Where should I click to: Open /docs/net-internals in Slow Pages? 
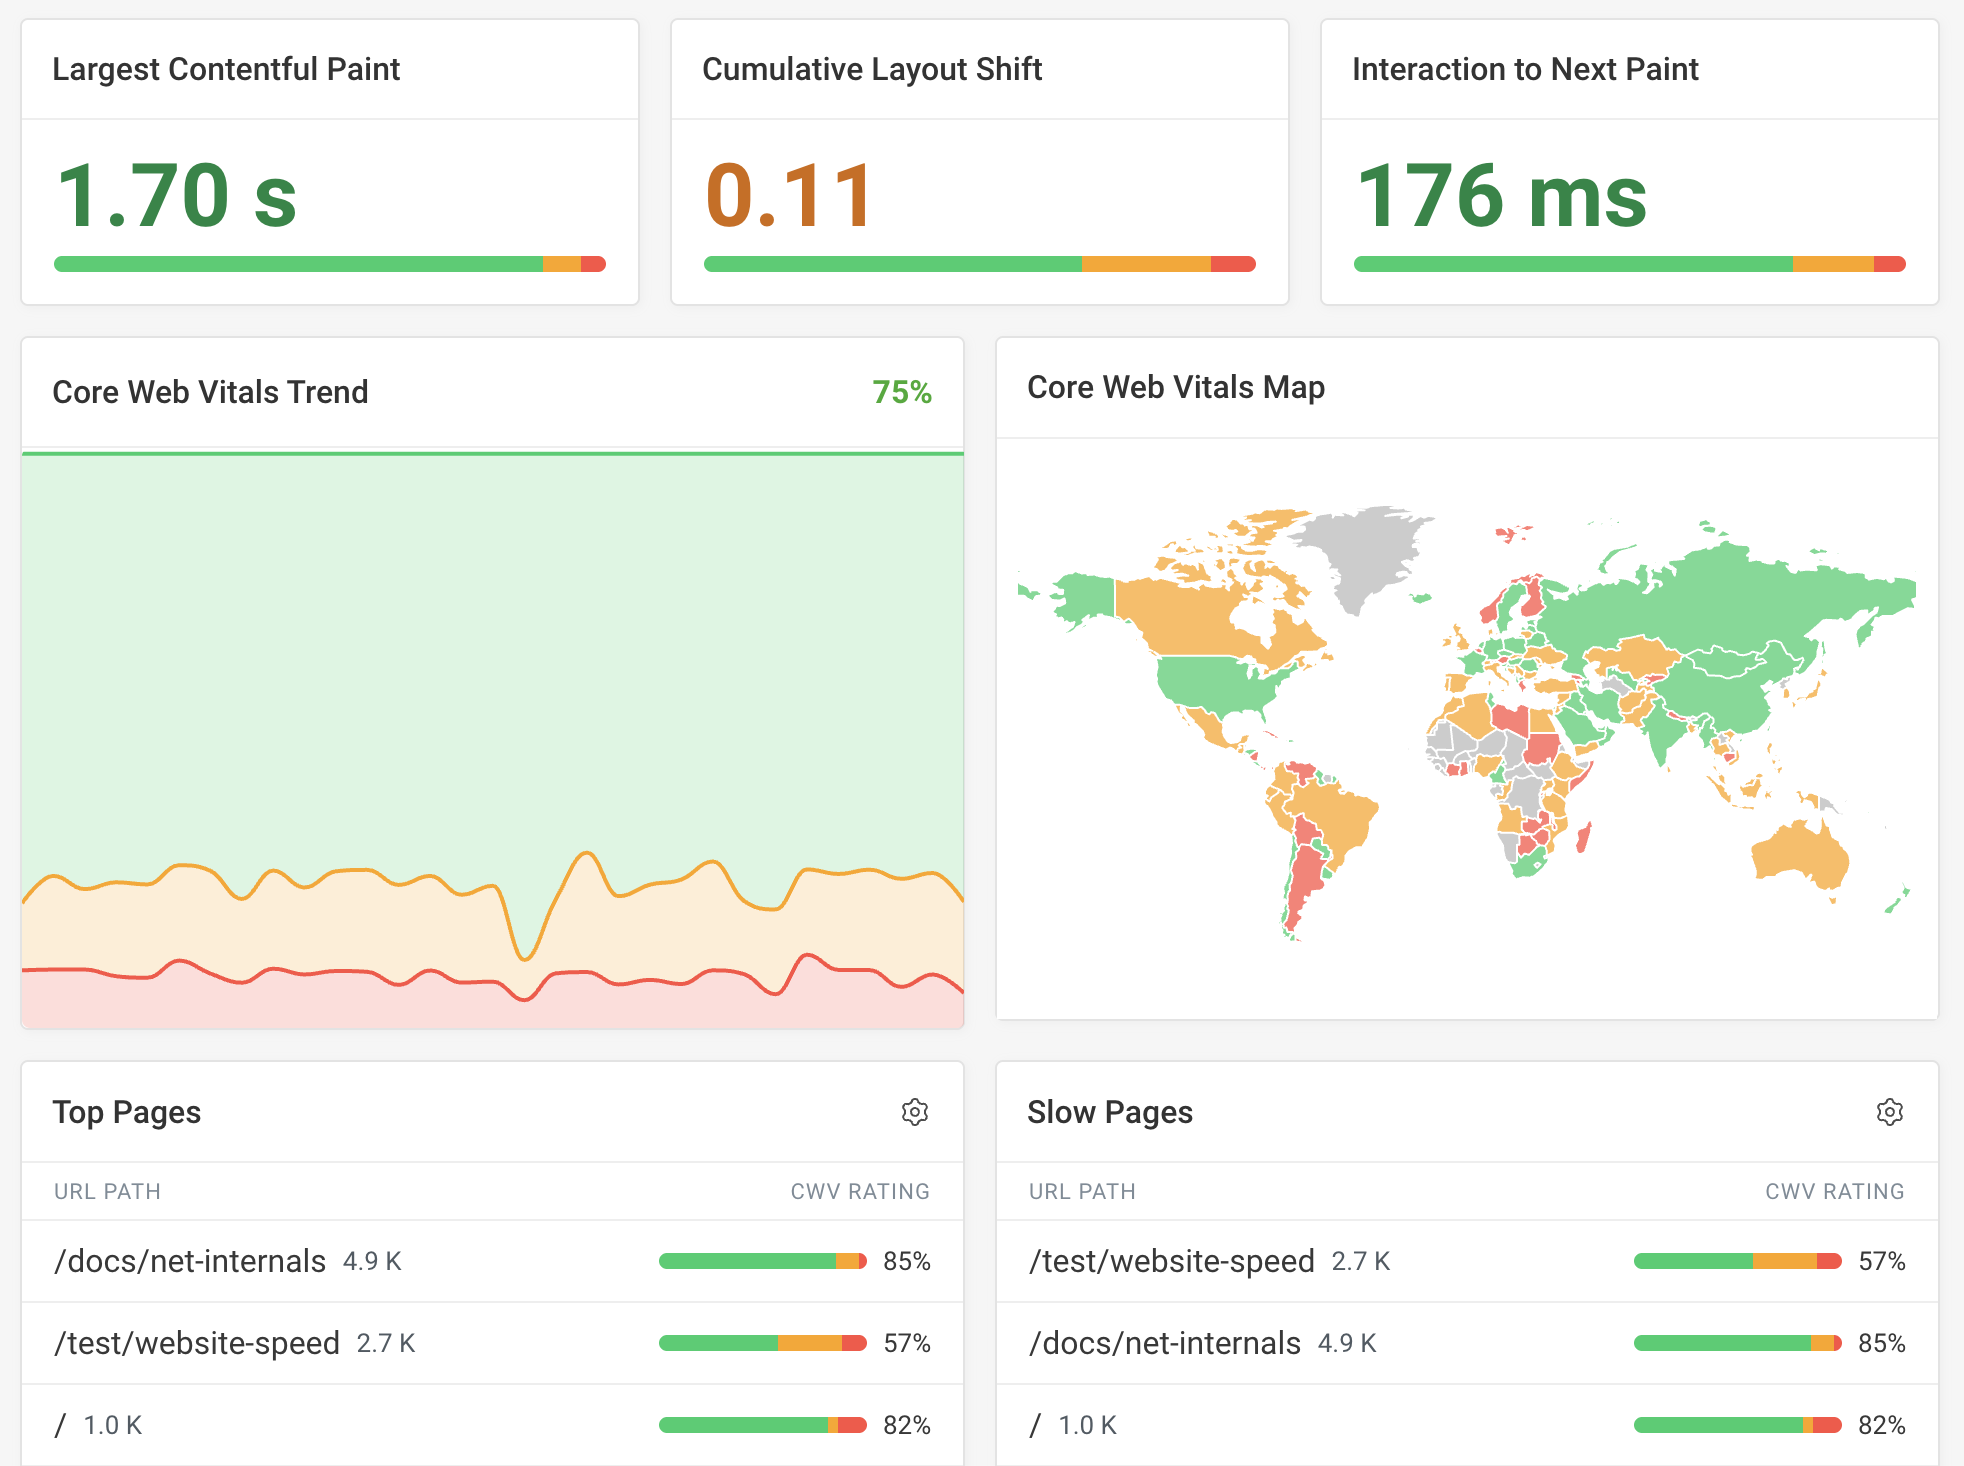tap(1165, 1343)
